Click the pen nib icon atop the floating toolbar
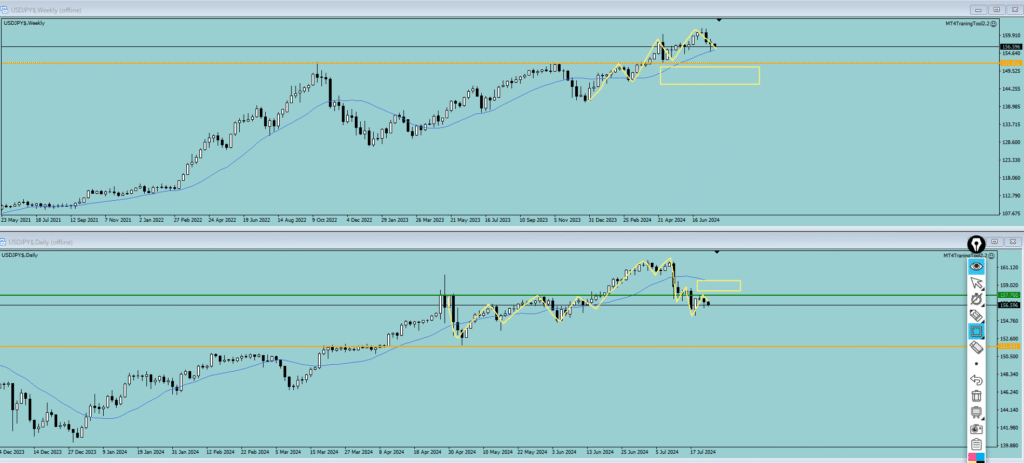This screenshot has height=463, width=1024. 977,244
